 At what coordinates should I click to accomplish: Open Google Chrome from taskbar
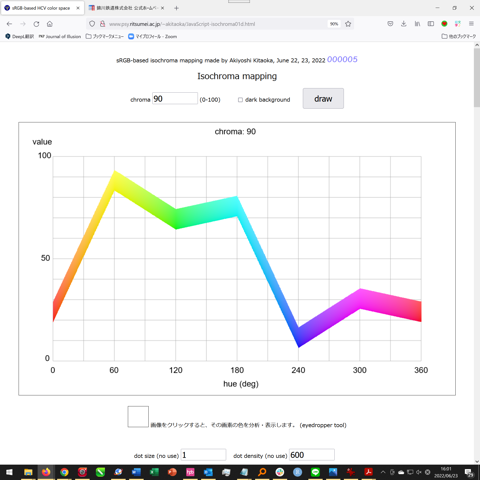tap(64, 472)
